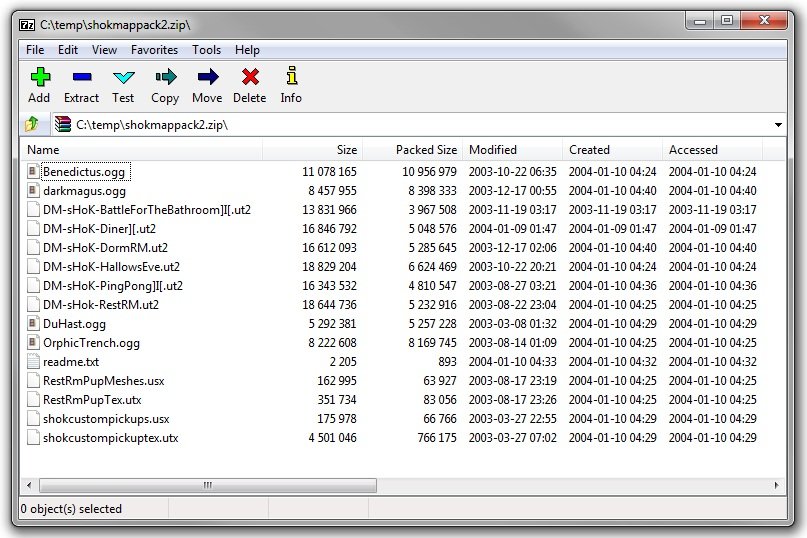Select DM-sHoK-HallowsEve.ut2 in the list

[111, 267]
